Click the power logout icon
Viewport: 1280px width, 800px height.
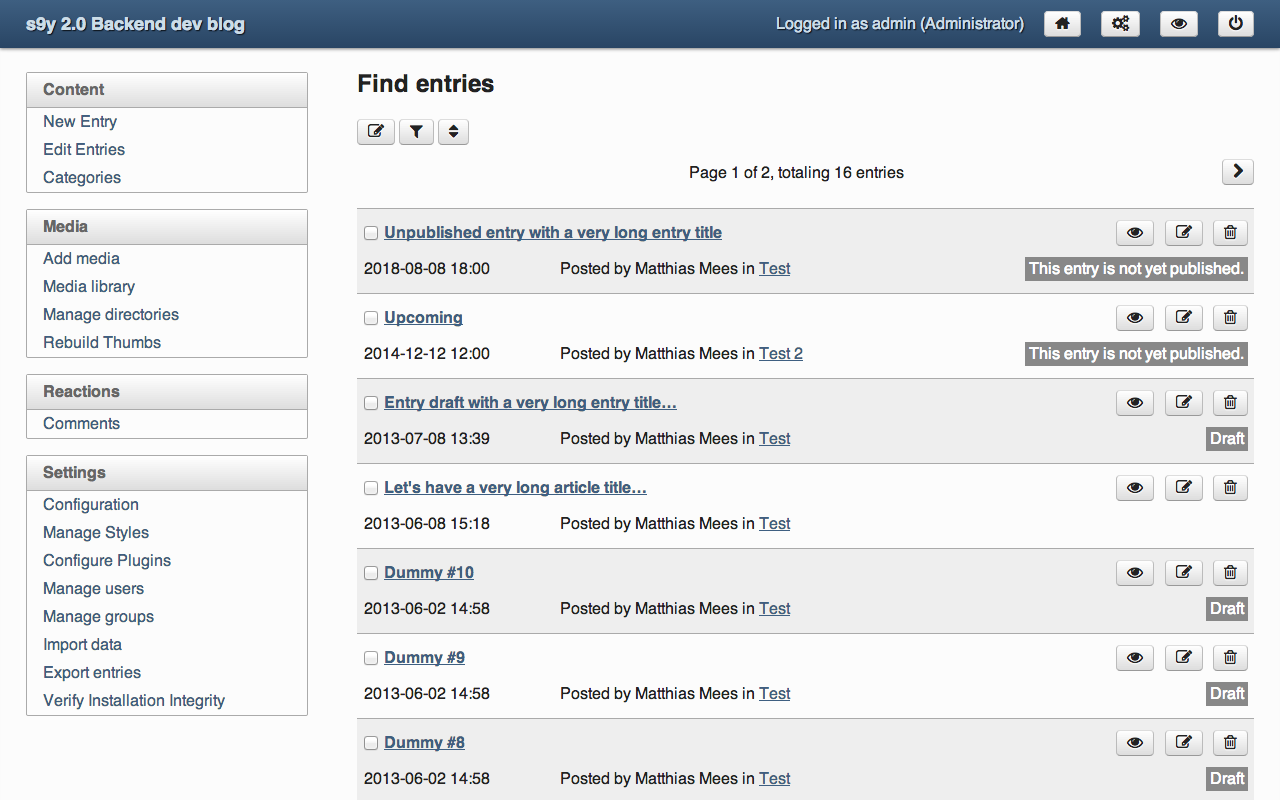click(1236, 24)
